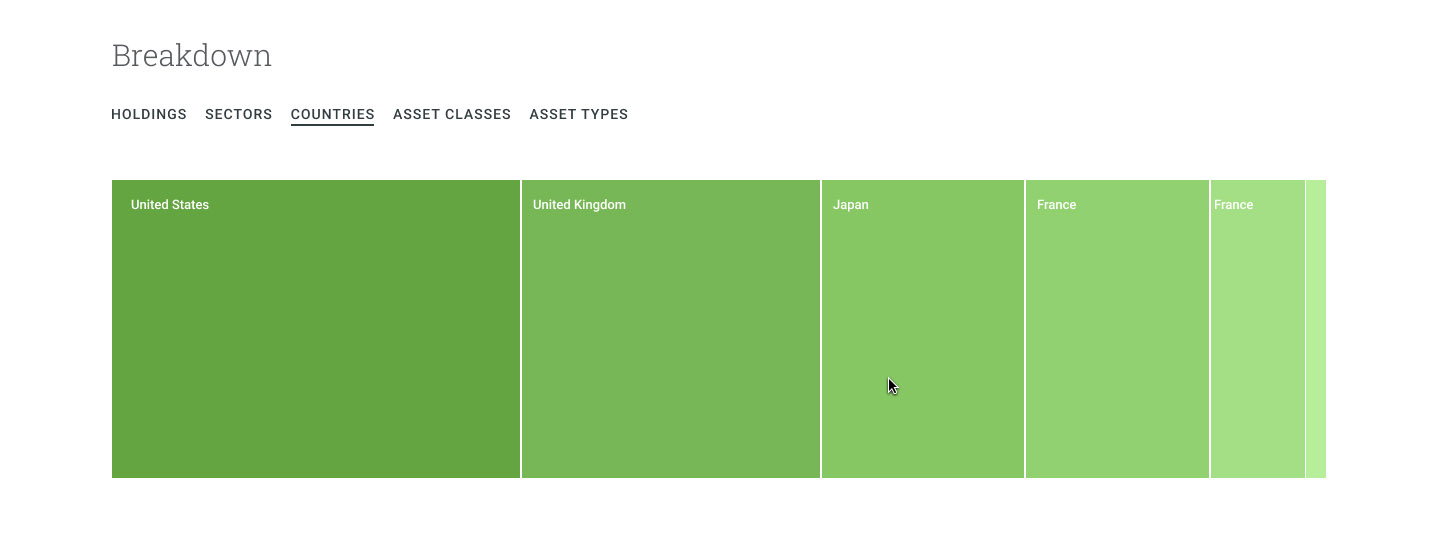
Task: Select the Countries tab
Action: point(332,114)
